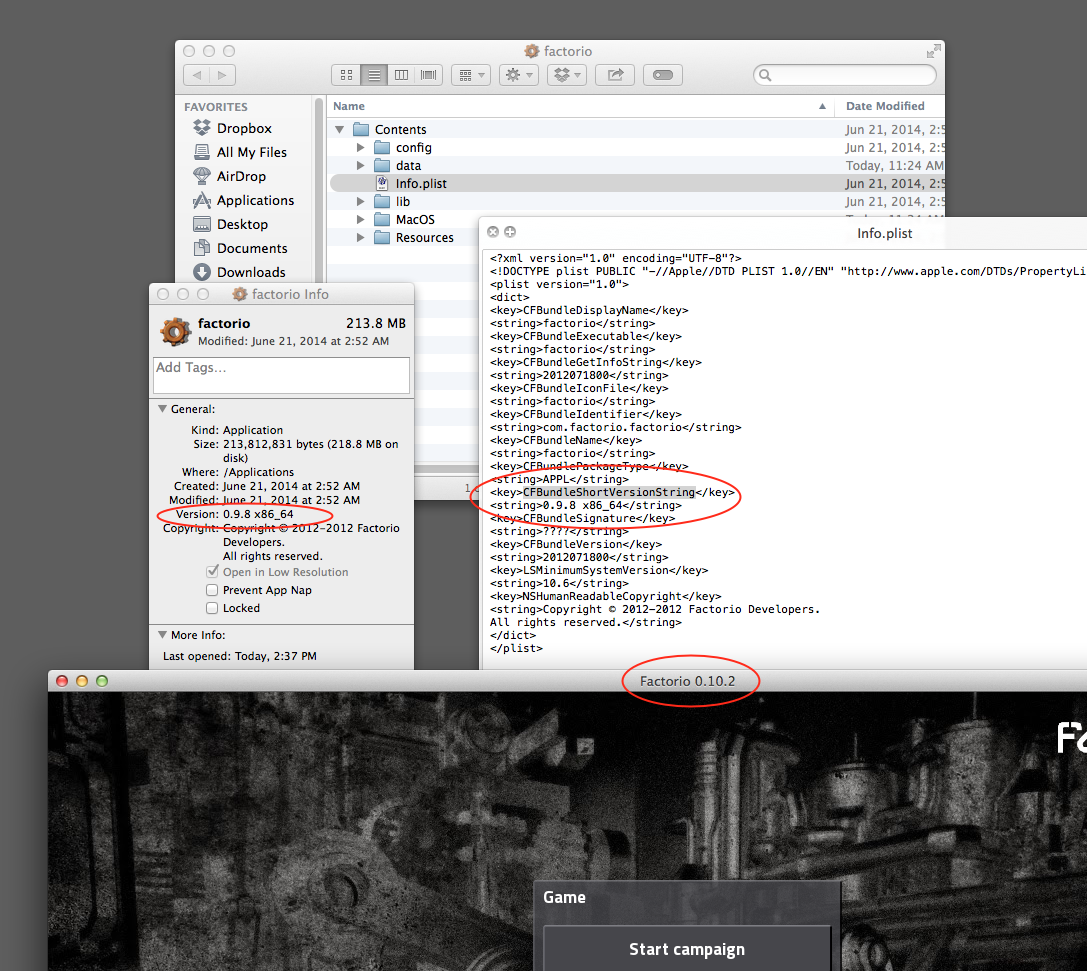The width and height of the screenshot is (1087, 971).
Task: Click 'Version: 0.9.8 x86_64' in factorio Info
Action: (x=234, y=514)
